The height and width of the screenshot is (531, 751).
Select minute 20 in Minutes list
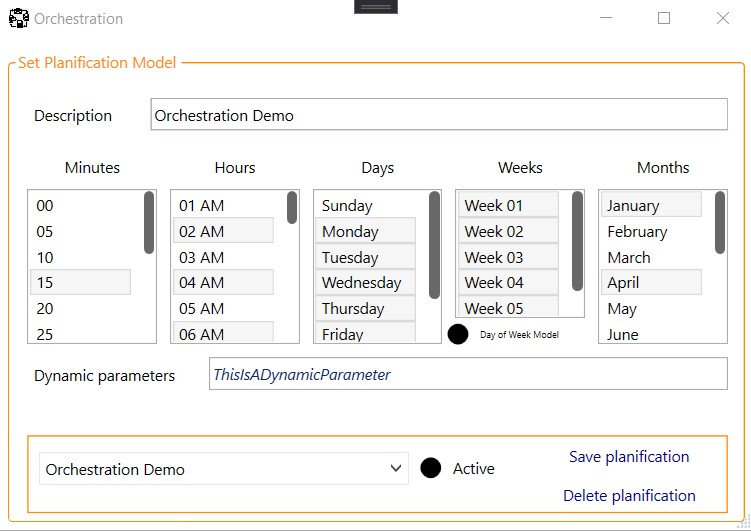click(x=80, y=308)
